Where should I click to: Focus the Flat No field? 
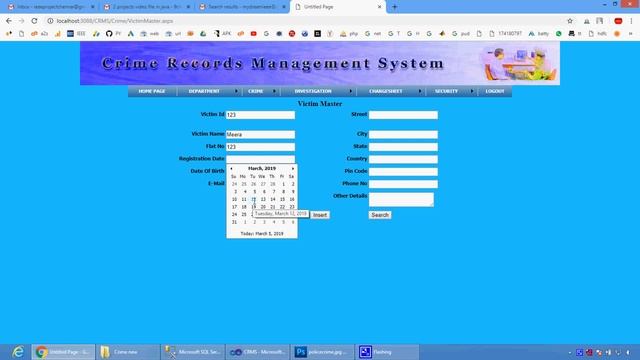tap(260, 147)
